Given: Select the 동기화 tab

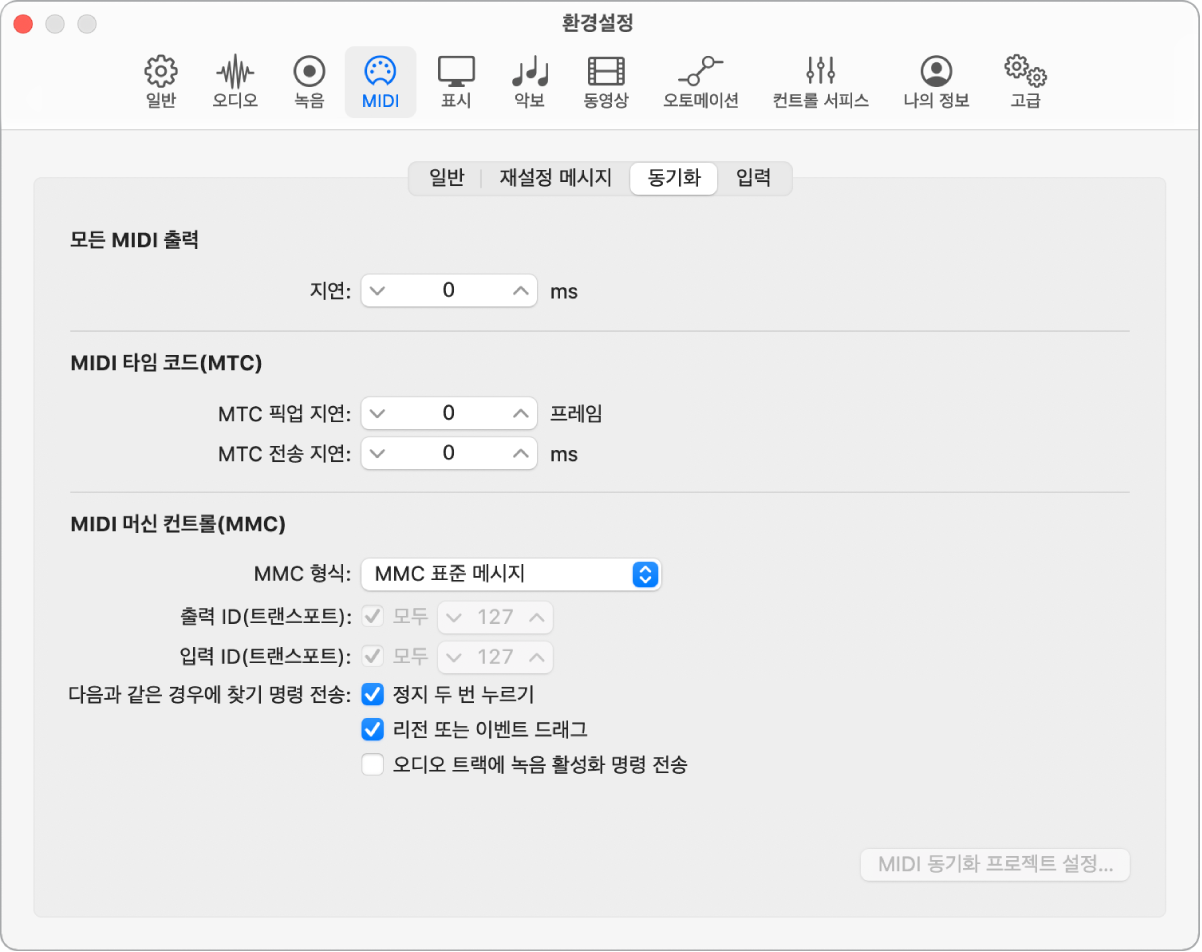Looking at the screenshot, I should point(674,179).
